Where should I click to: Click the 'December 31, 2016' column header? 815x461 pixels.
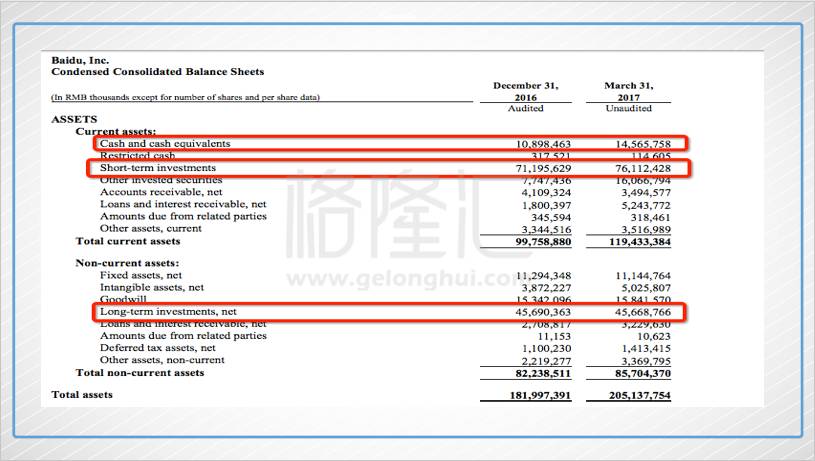525,91
